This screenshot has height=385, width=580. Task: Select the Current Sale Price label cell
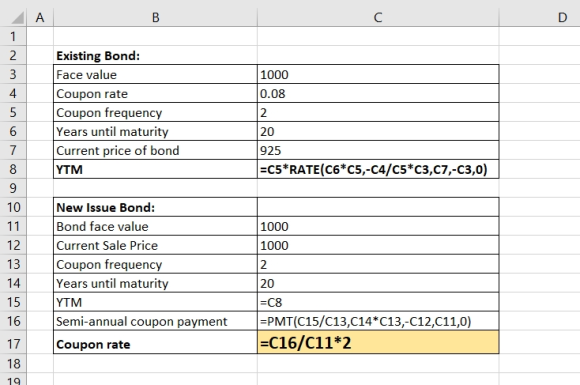click(x=155, y=245)
